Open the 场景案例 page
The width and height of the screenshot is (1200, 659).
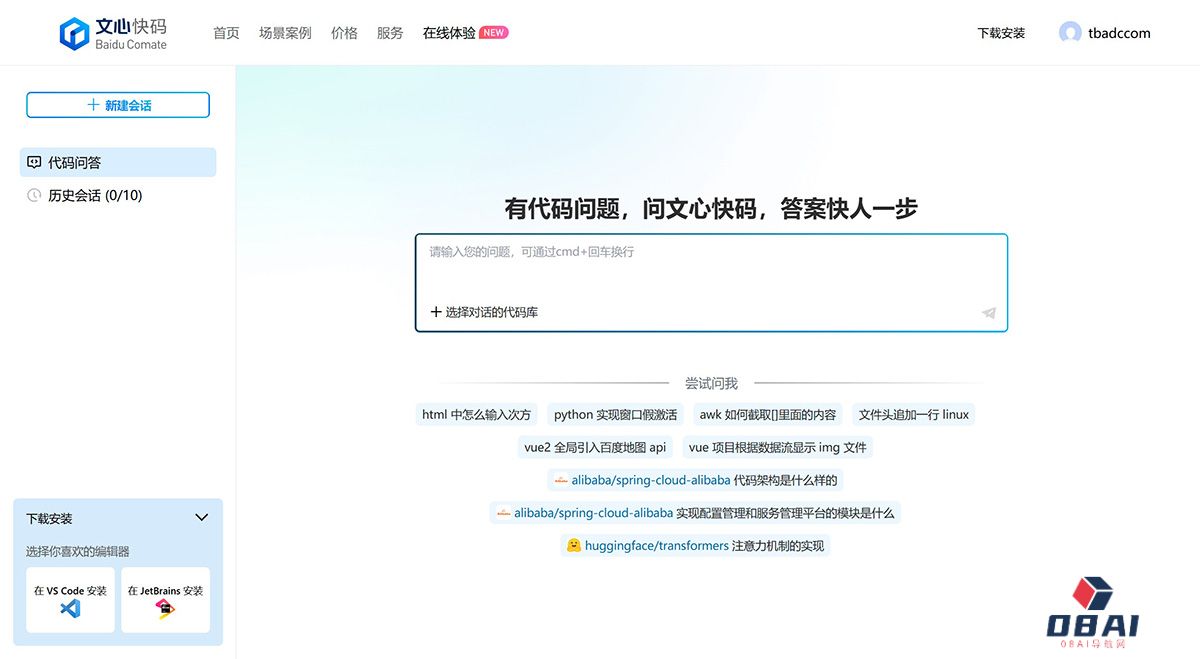click(x=285, y=32)
